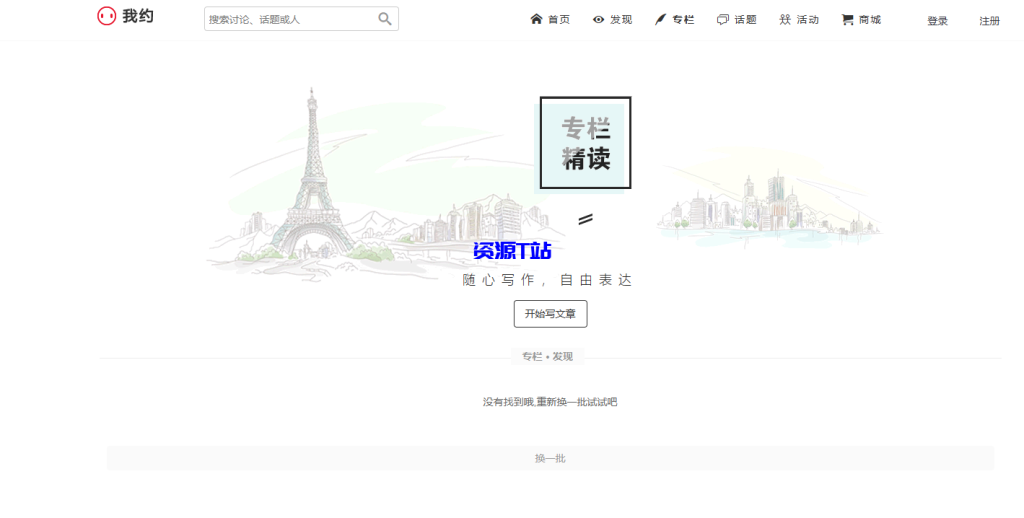
Task: Click the magnifier search icon
Action: [x=385, y=19]
